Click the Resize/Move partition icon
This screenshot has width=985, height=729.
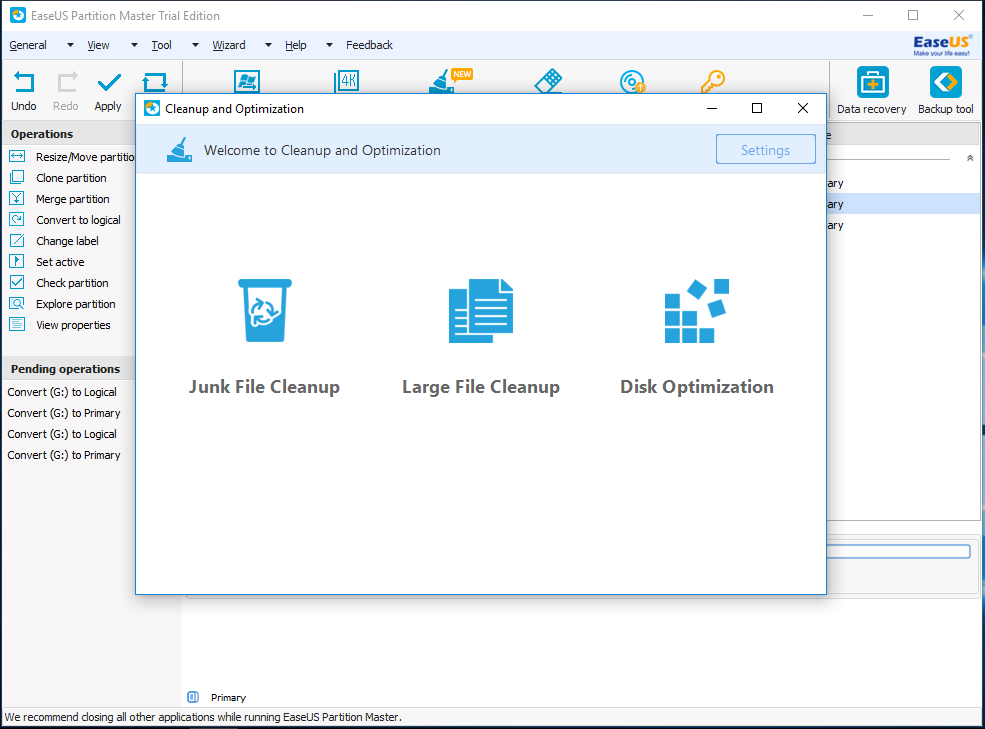[x=17, y=156]
